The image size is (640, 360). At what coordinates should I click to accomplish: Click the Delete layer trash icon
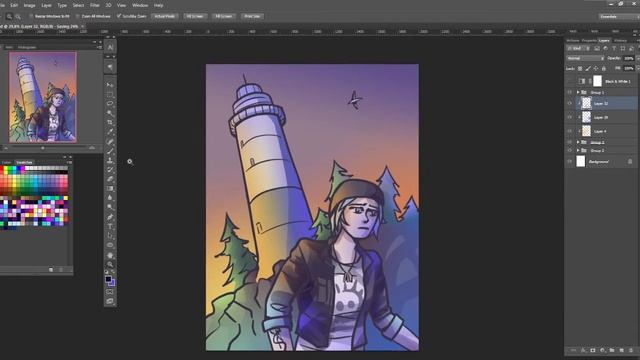631,350
